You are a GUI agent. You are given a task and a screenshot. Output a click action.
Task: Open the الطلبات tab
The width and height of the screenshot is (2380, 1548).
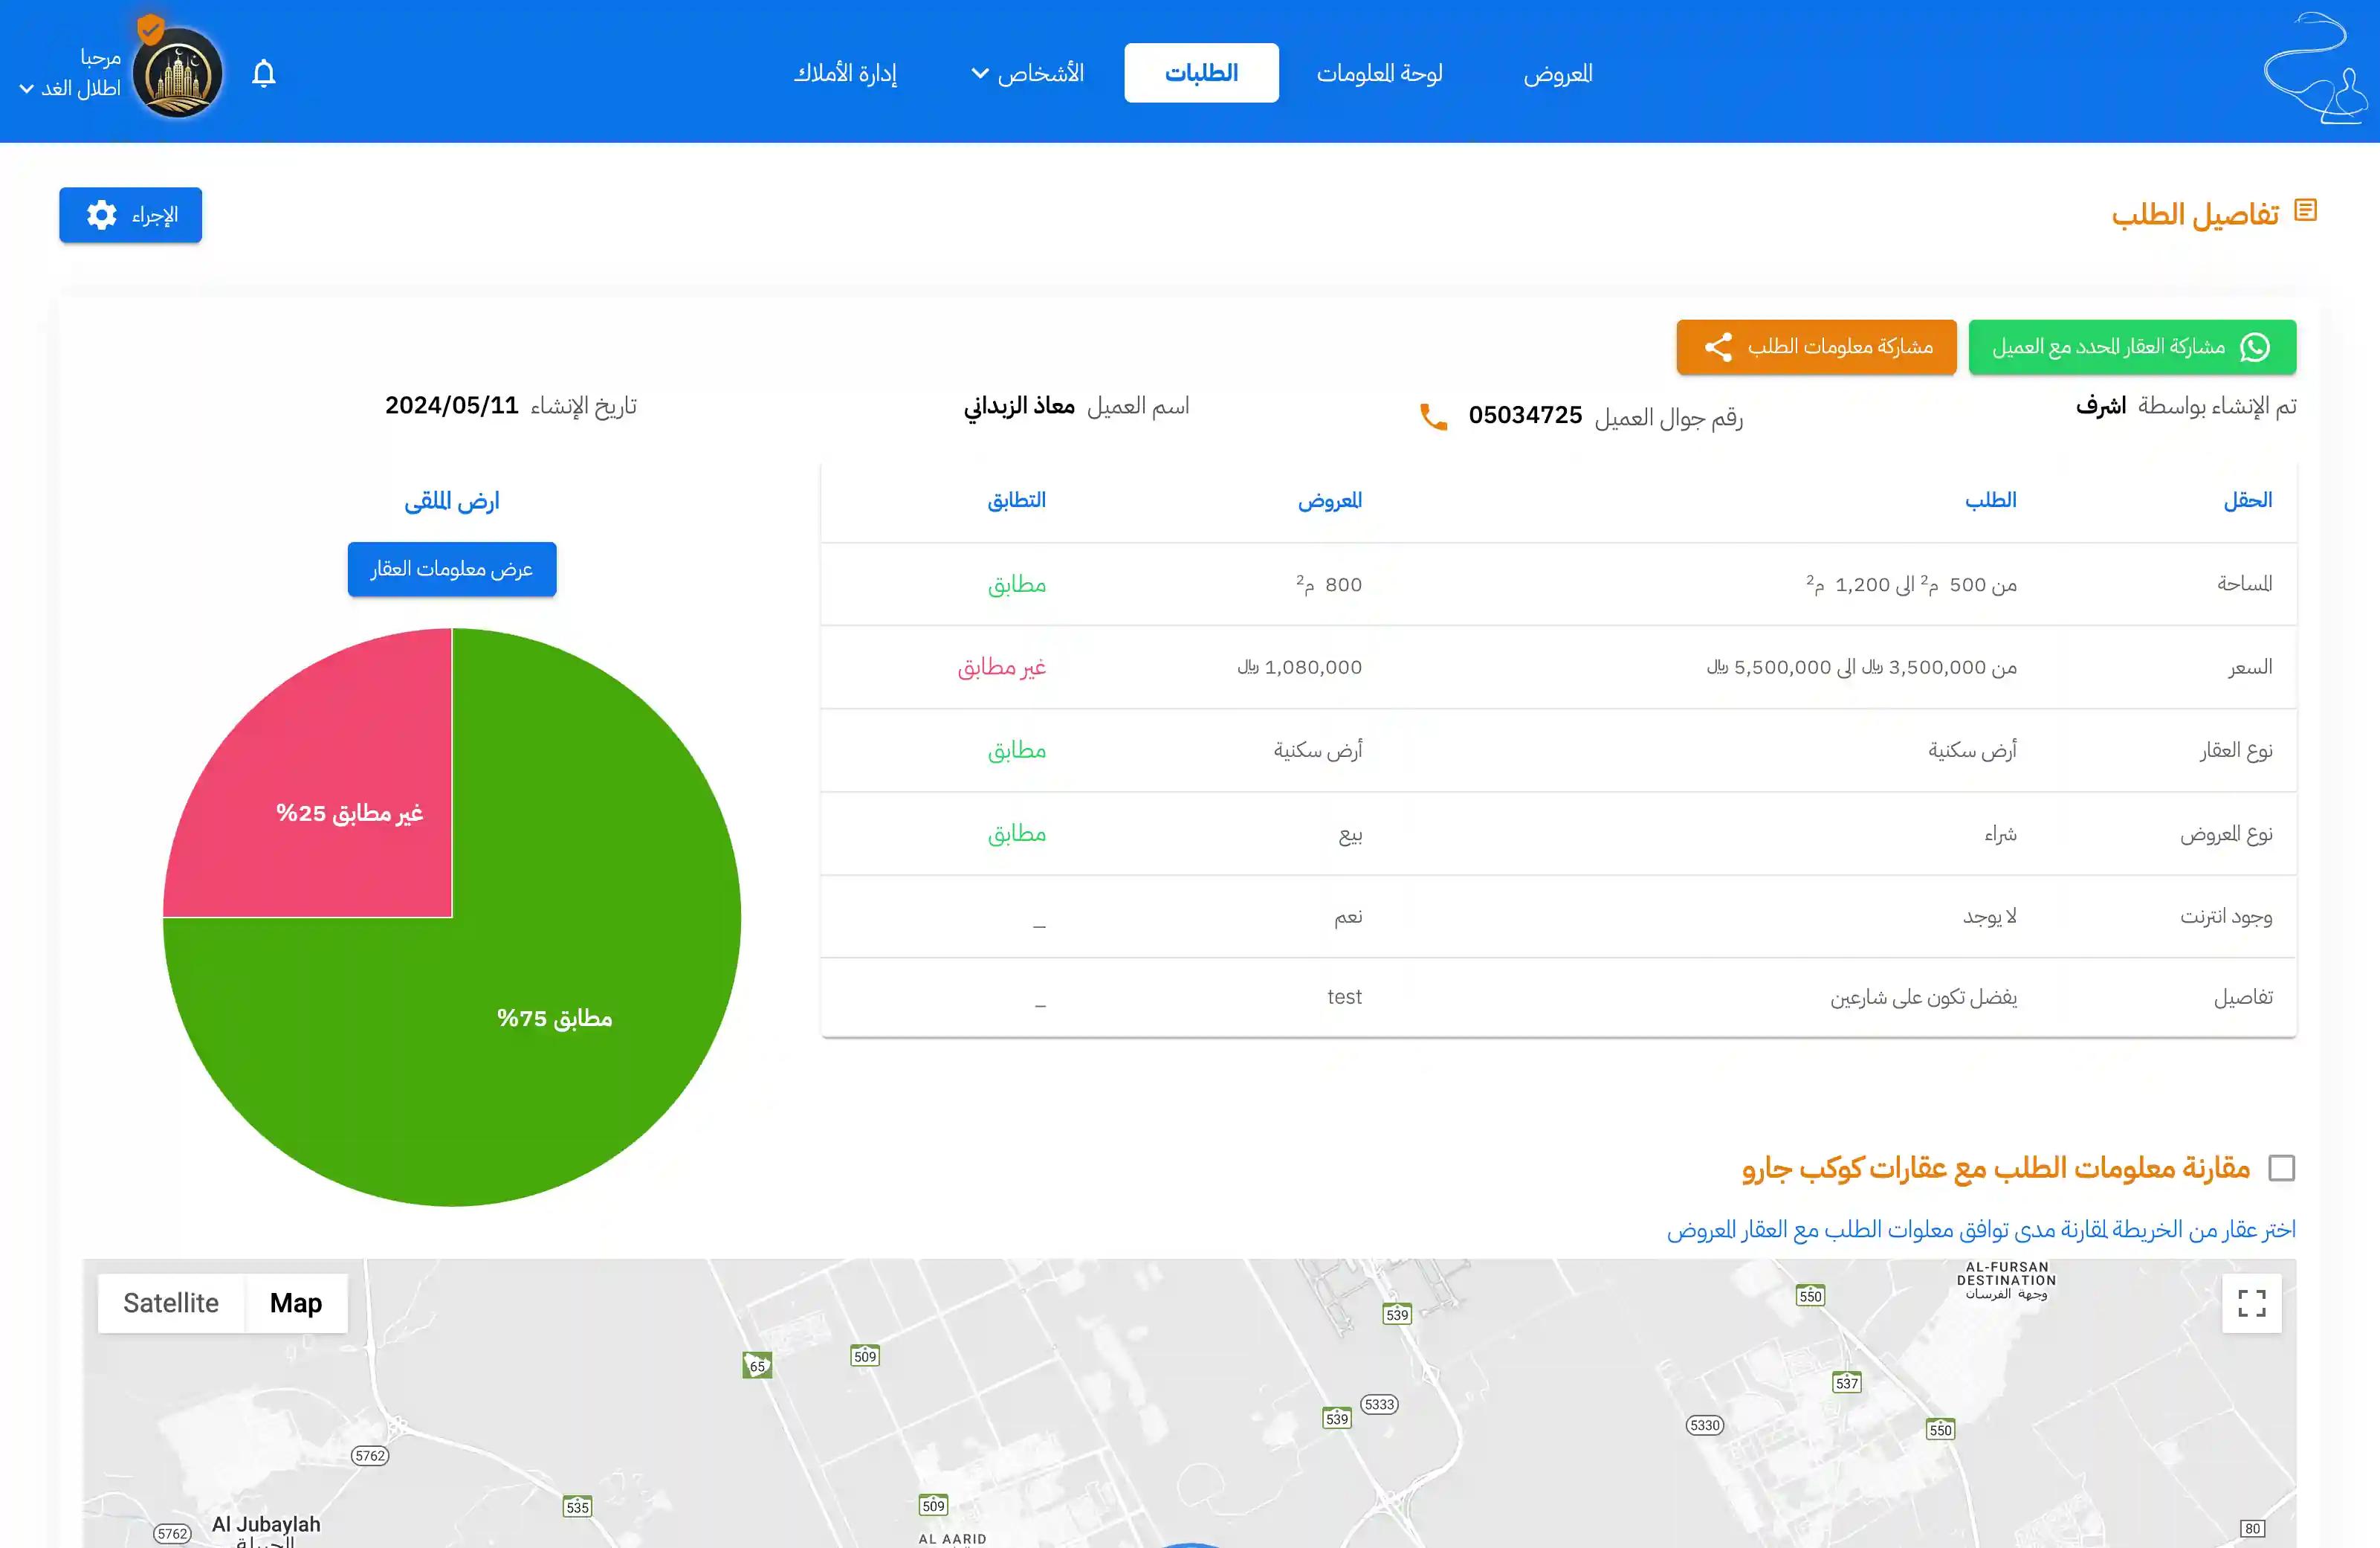tap(1201, 73)
